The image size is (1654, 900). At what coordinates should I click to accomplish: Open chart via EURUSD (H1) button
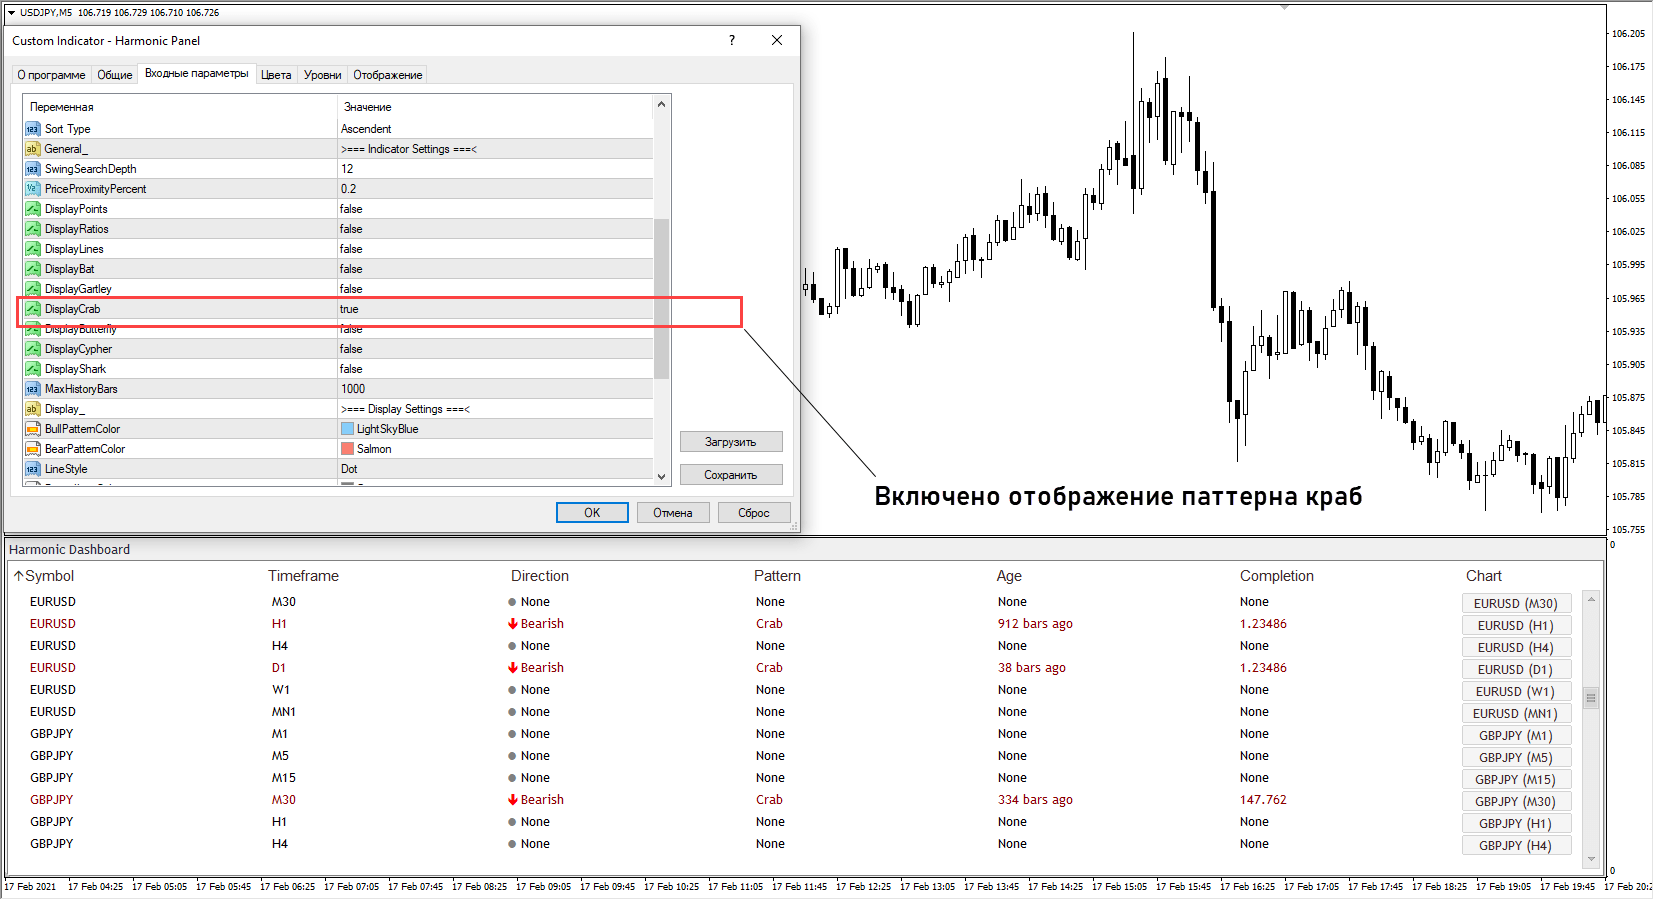pos(1515,626)
